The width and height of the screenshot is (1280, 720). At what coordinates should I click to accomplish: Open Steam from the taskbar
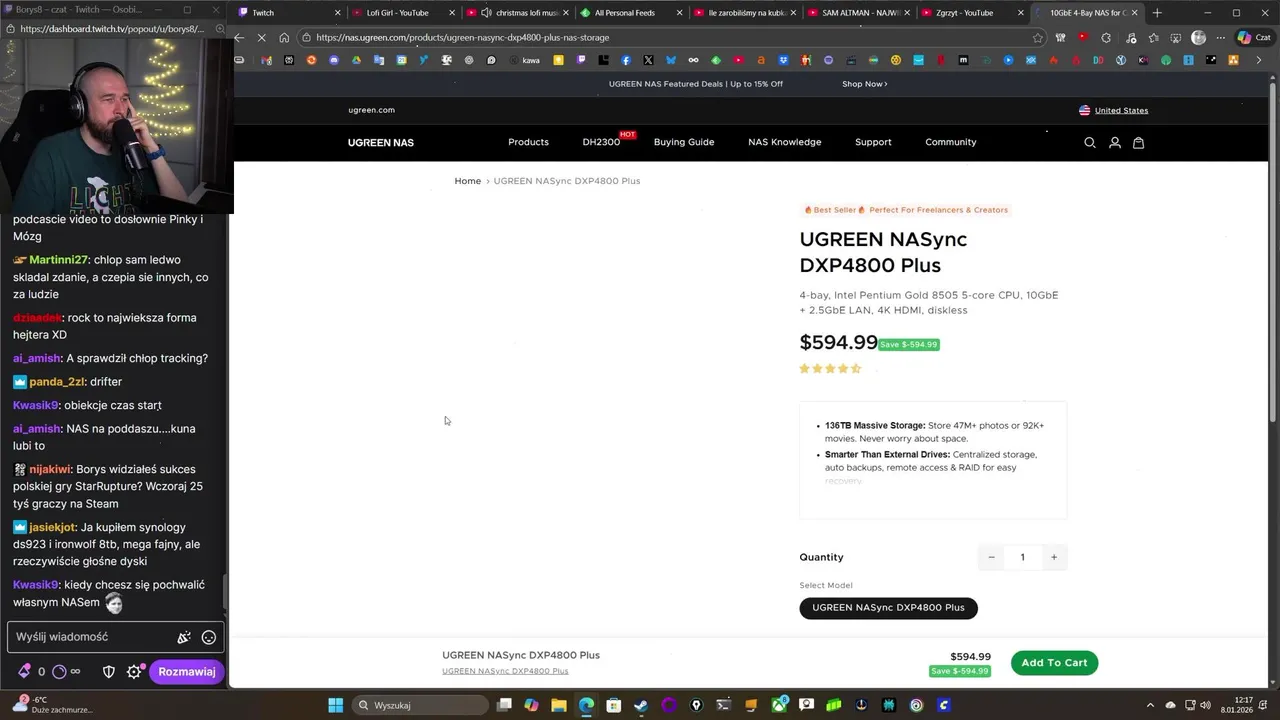[641, 705]
